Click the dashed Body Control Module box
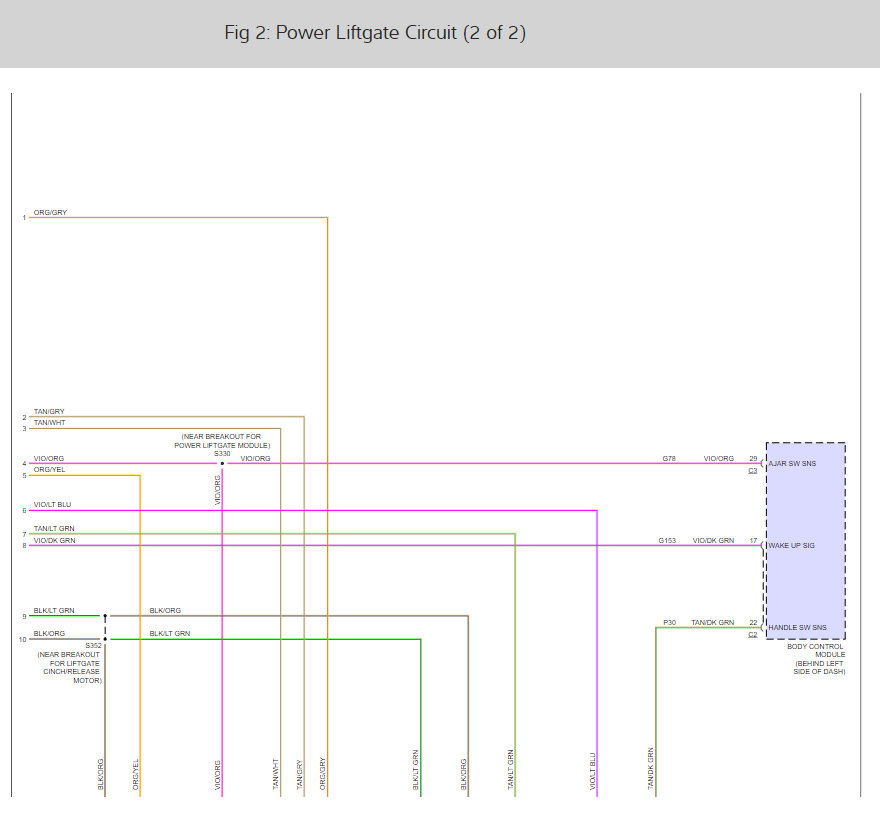 (x=806, y=541)
